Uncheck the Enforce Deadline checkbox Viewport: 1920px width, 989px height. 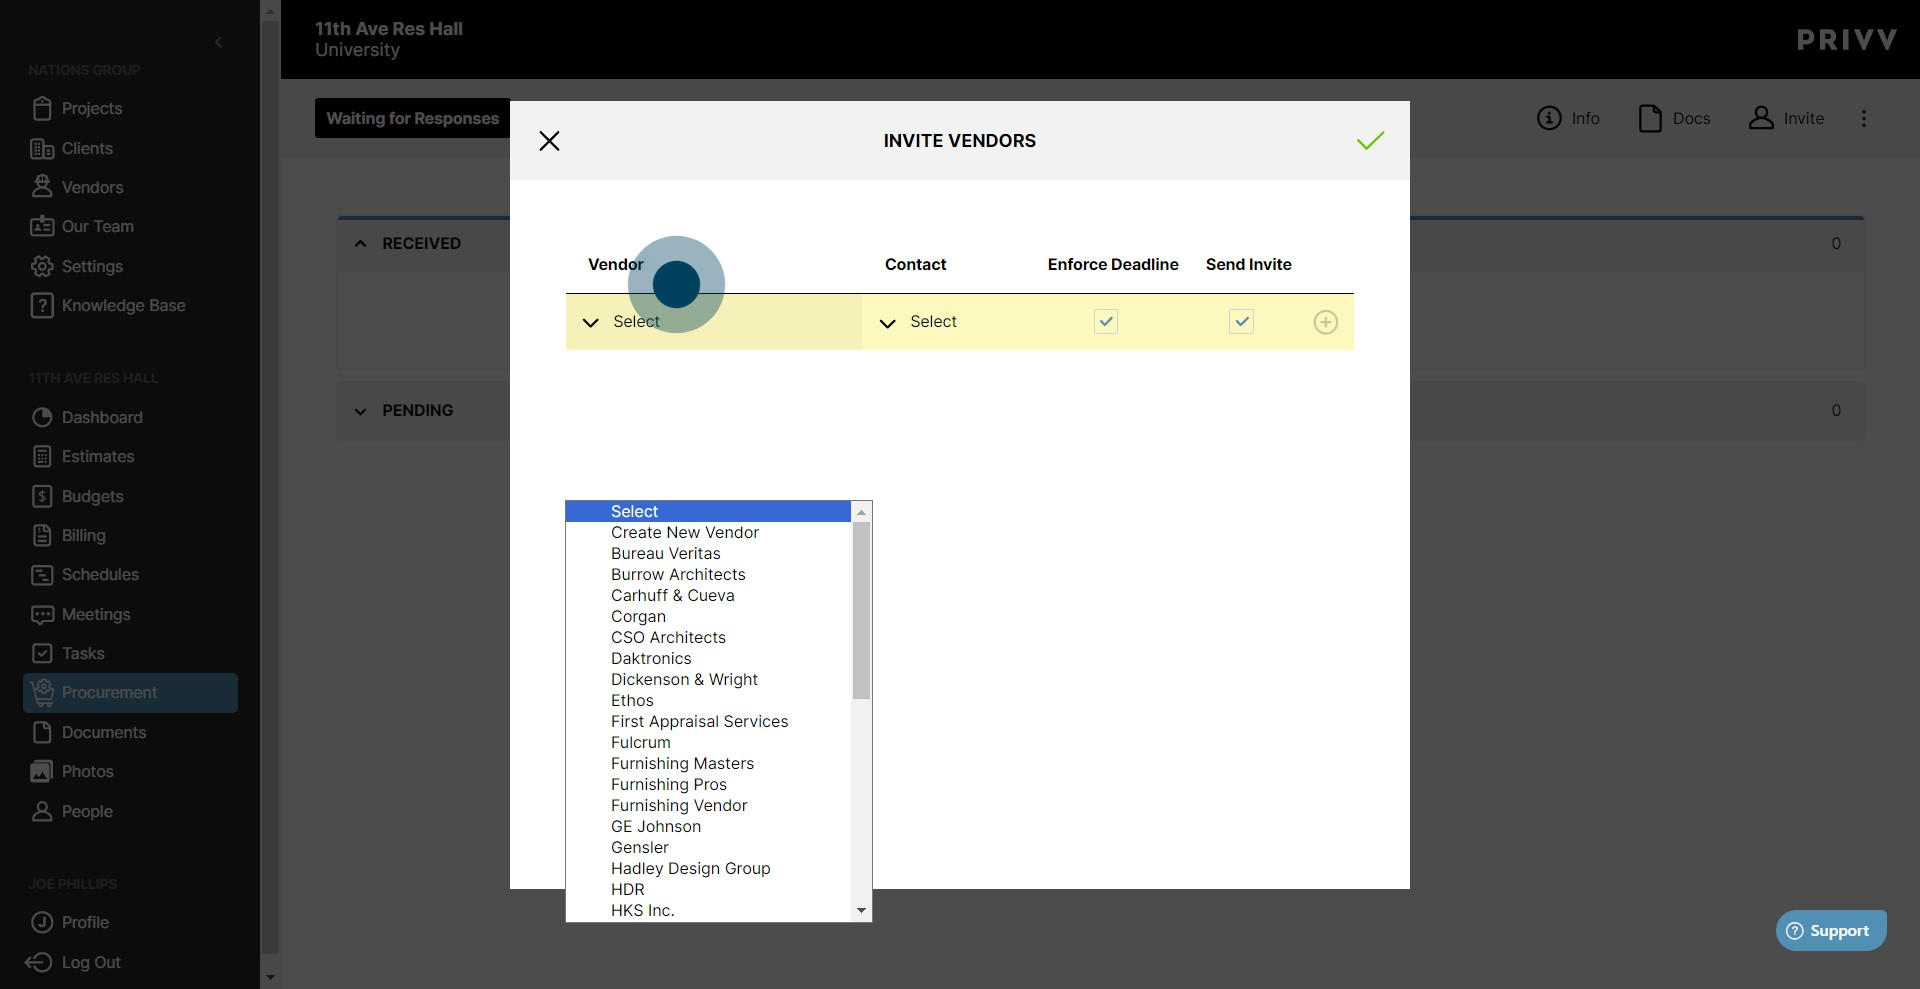point(1105,322)
